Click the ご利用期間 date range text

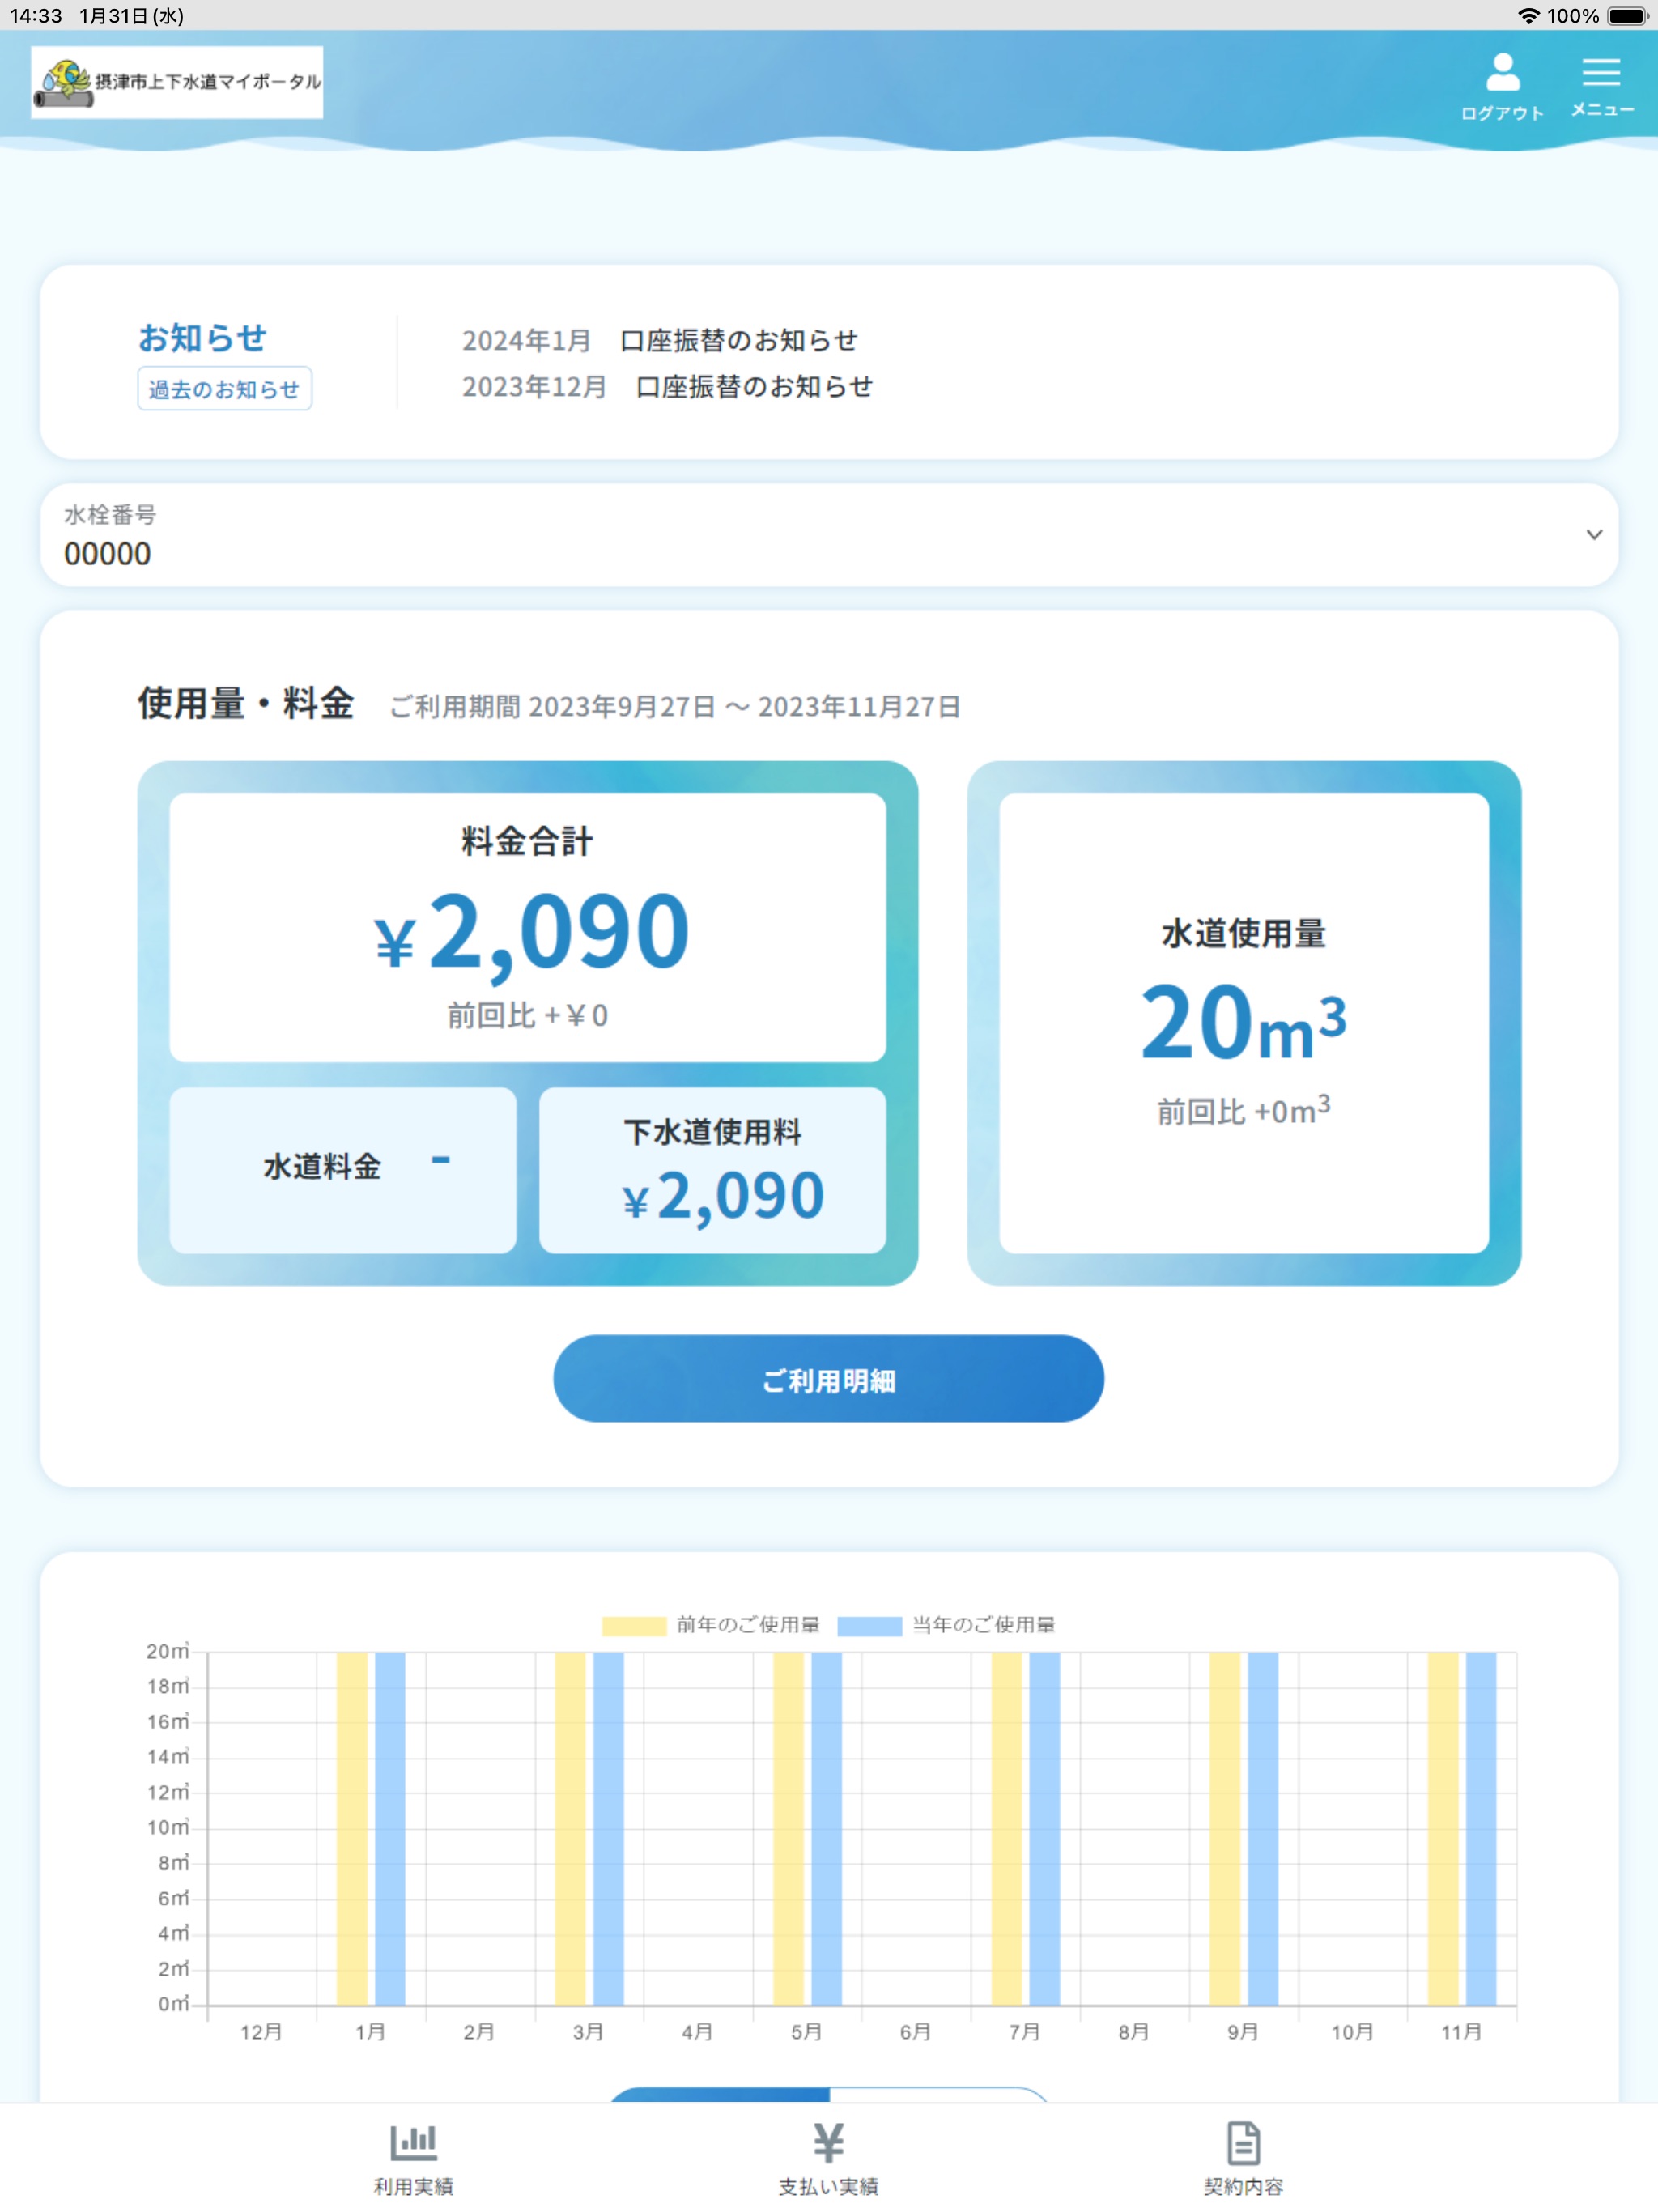click(675, 707)
